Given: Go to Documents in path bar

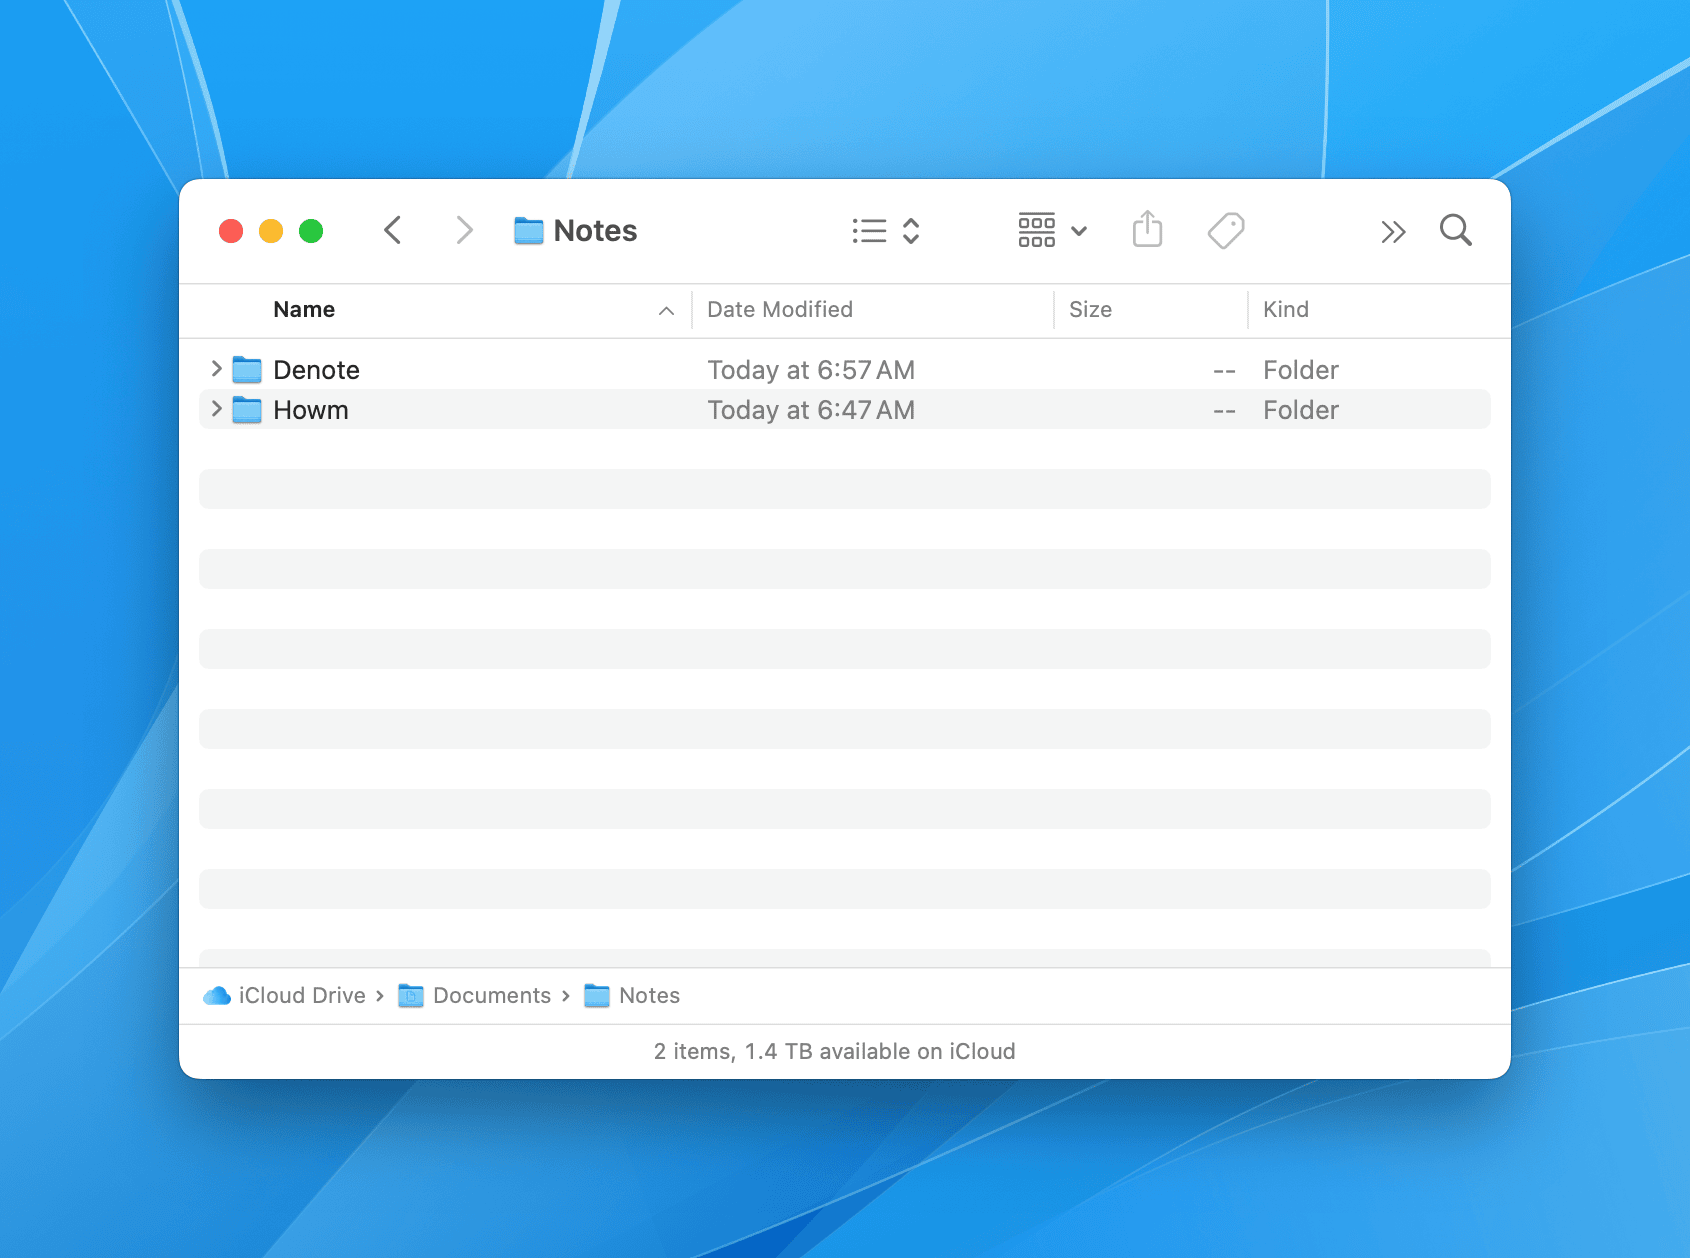Looking at the screenshot, I should [490, 996].
